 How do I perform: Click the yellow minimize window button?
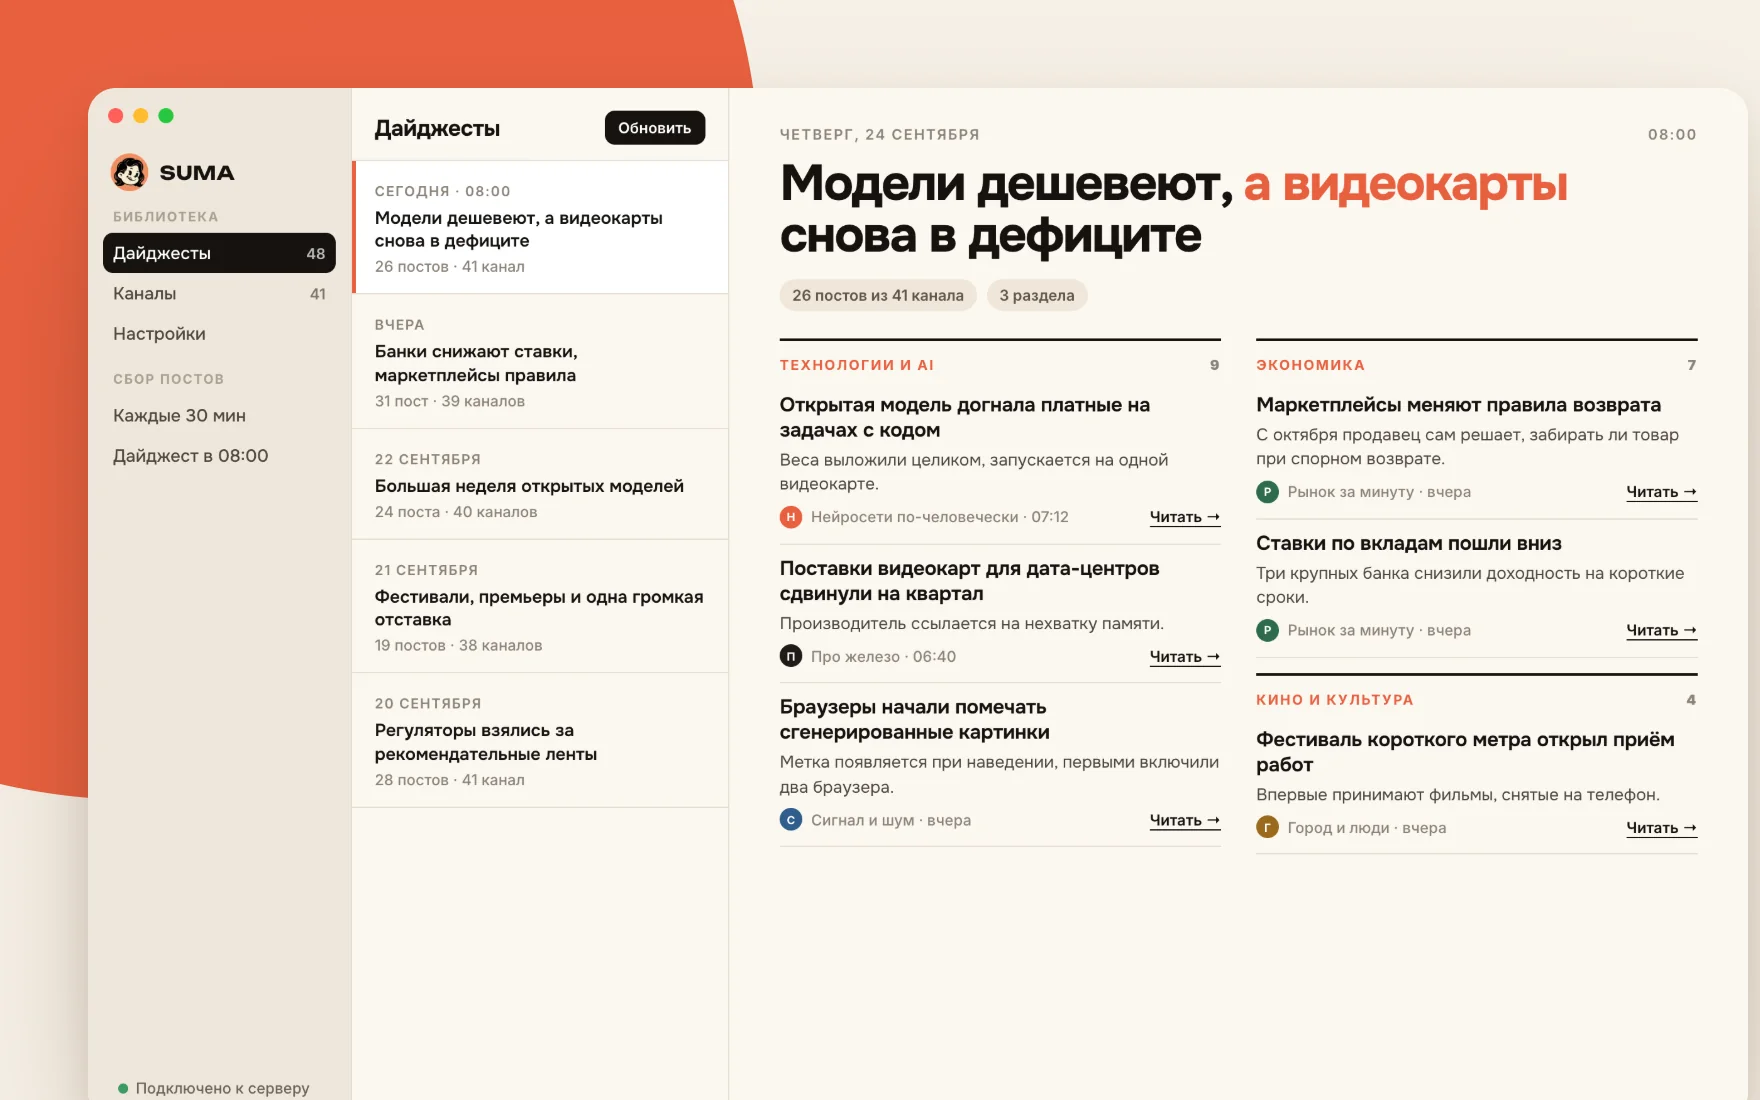coord(141,116)
